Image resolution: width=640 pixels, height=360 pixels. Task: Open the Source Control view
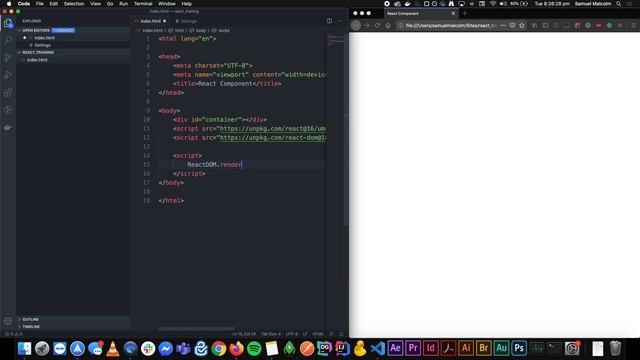pos(8,58)
